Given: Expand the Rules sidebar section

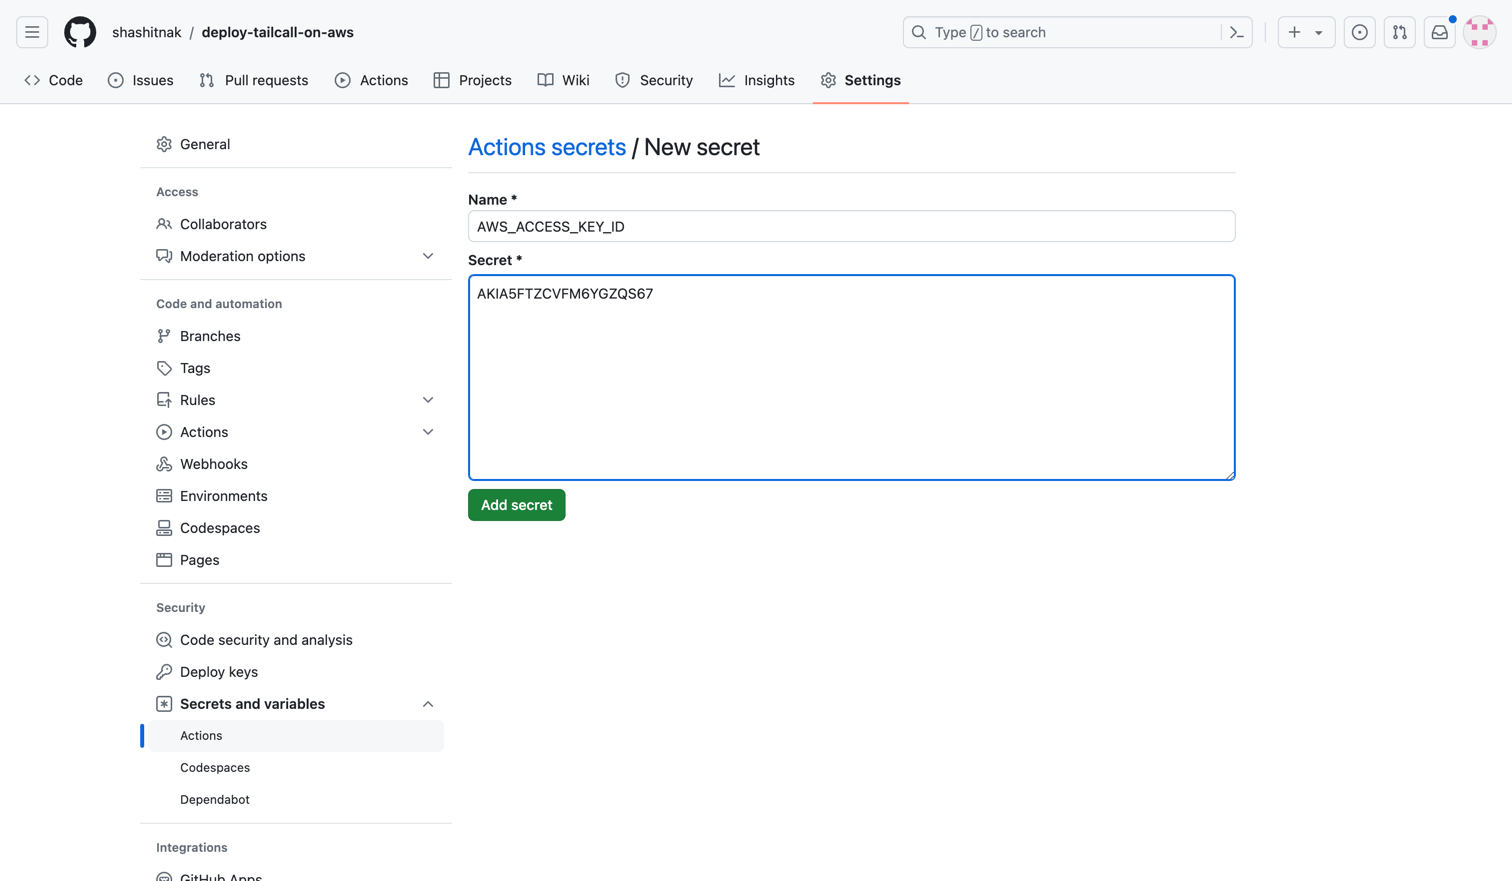Looking at the screenshot, I should pos(428,400).
